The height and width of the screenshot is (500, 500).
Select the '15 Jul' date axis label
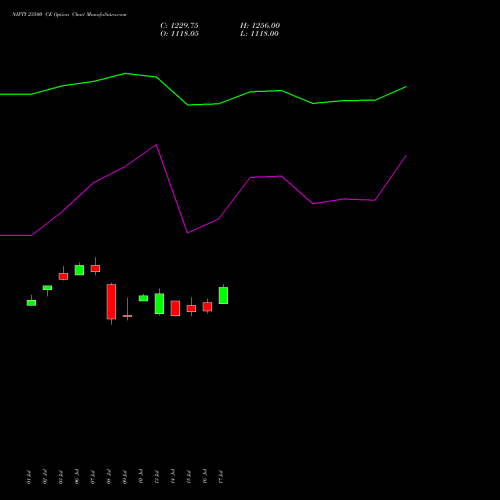(189, 477)
